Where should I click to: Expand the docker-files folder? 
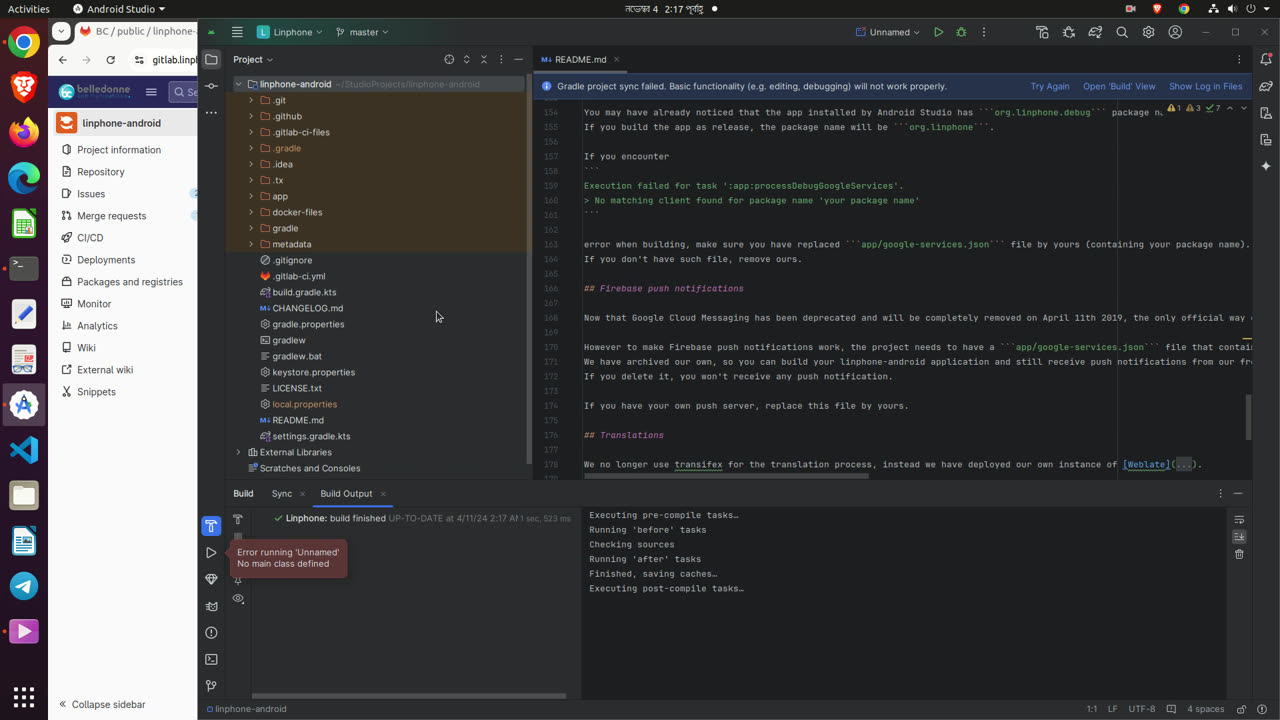251,212
